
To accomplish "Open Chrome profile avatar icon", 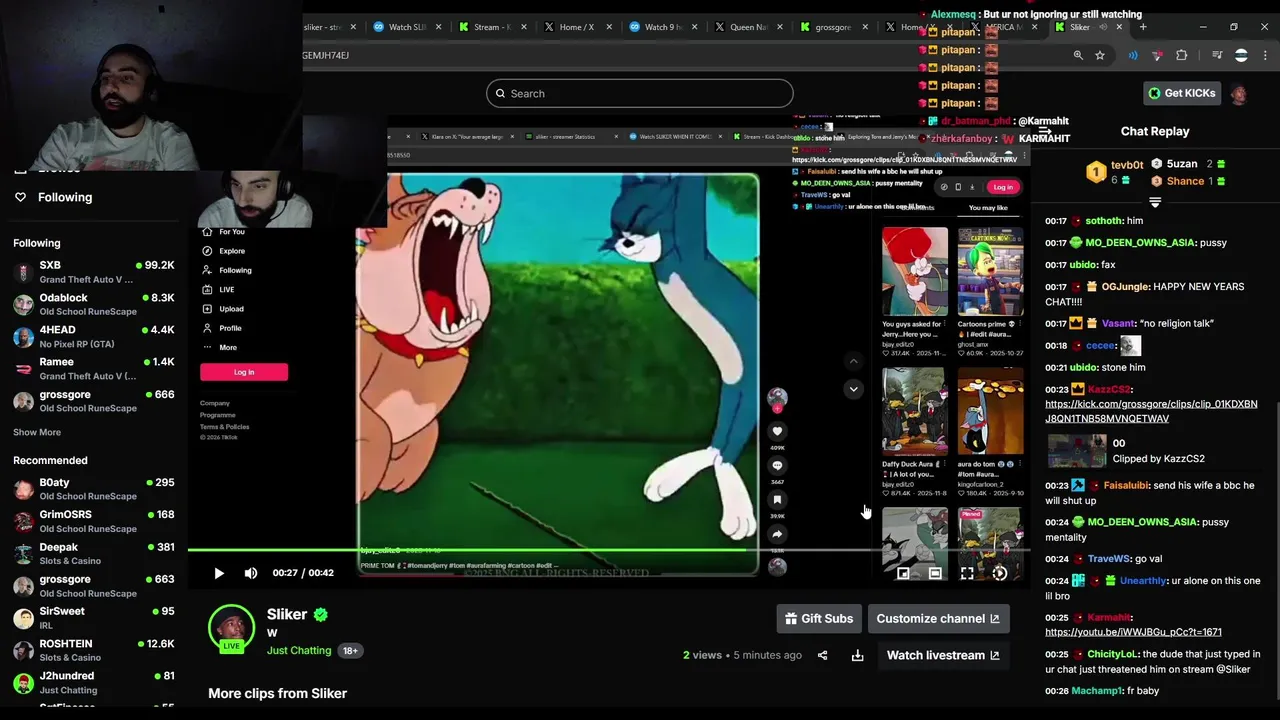I will coord(1241,55).
